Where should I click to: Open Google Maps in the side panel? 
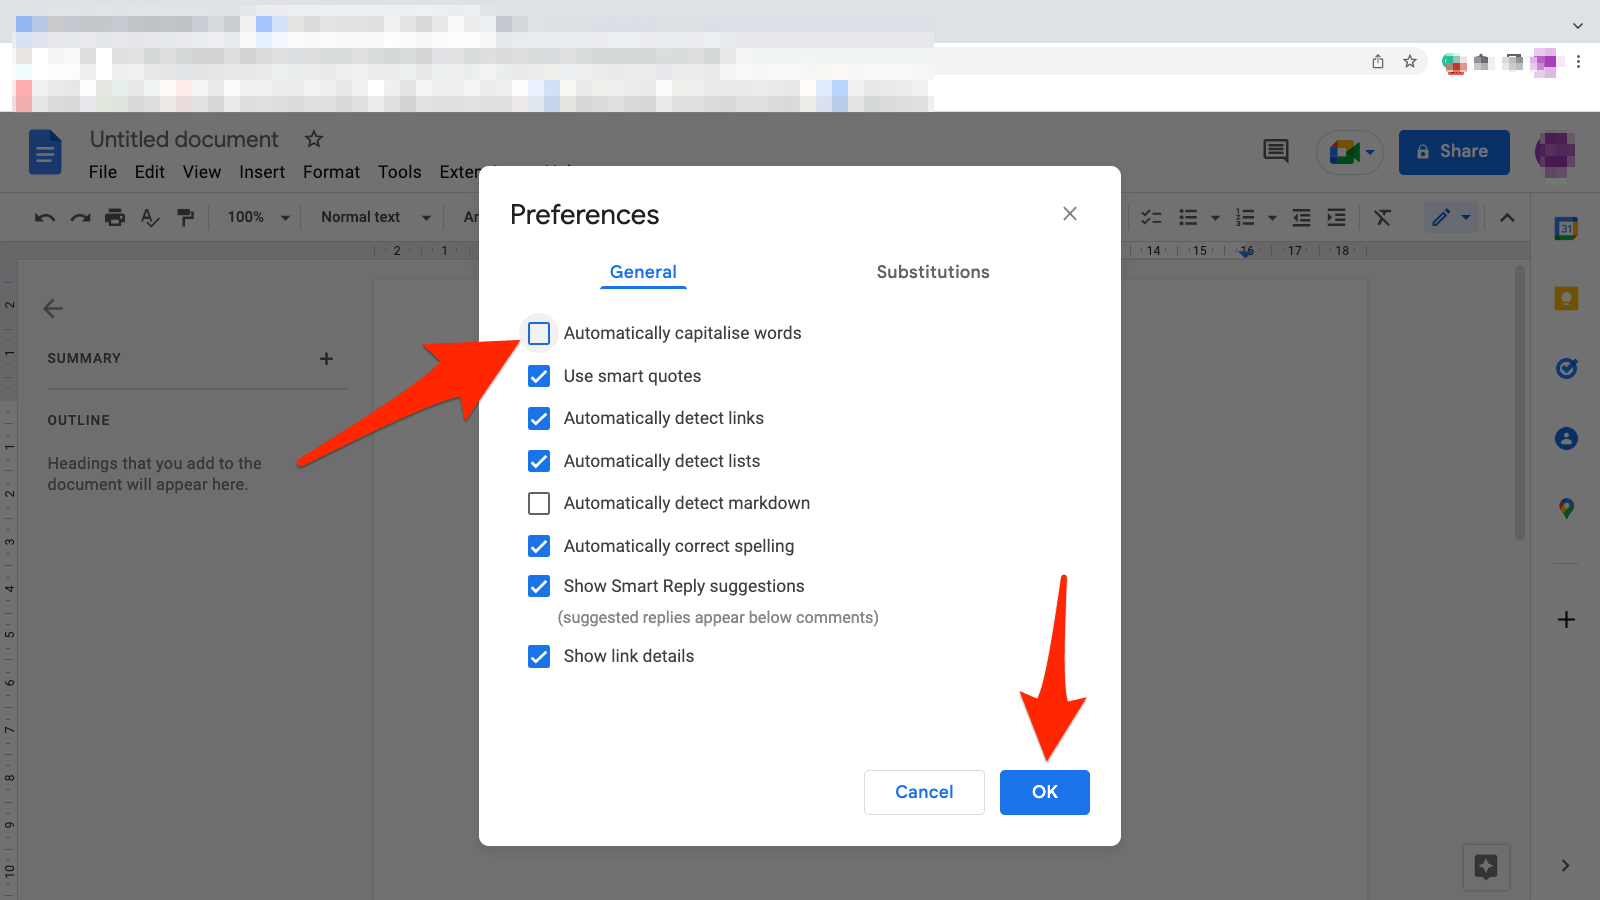click(1566, 508)
